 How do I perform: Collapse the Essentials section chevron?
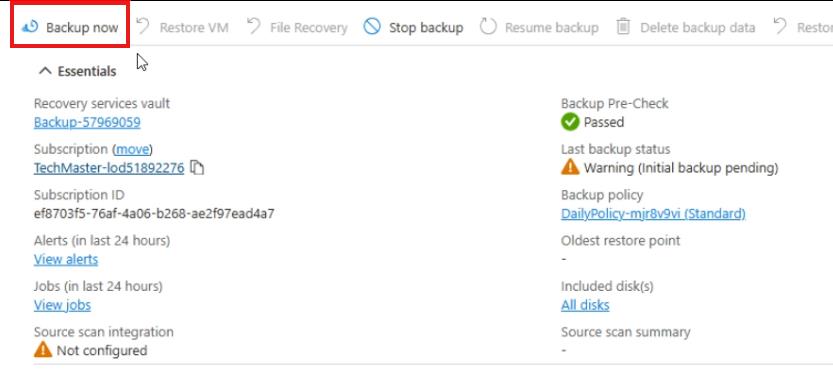pos(46,71)
